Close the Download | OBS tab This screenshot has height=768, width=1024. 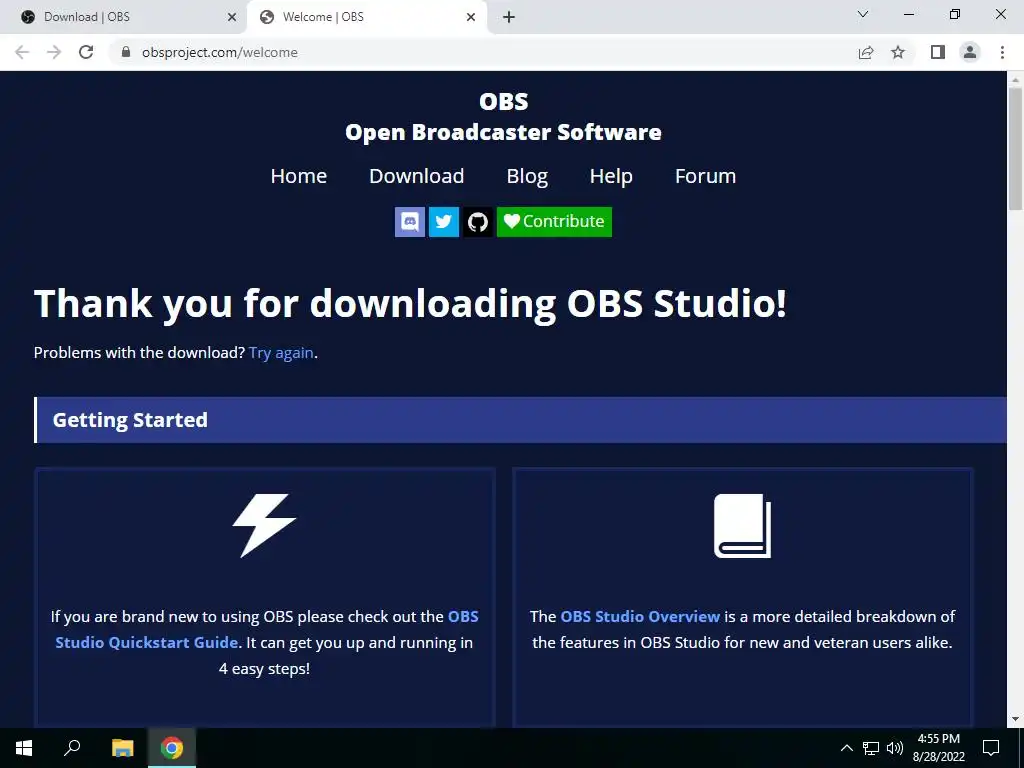pyautogui.click(x=232, y=17)
